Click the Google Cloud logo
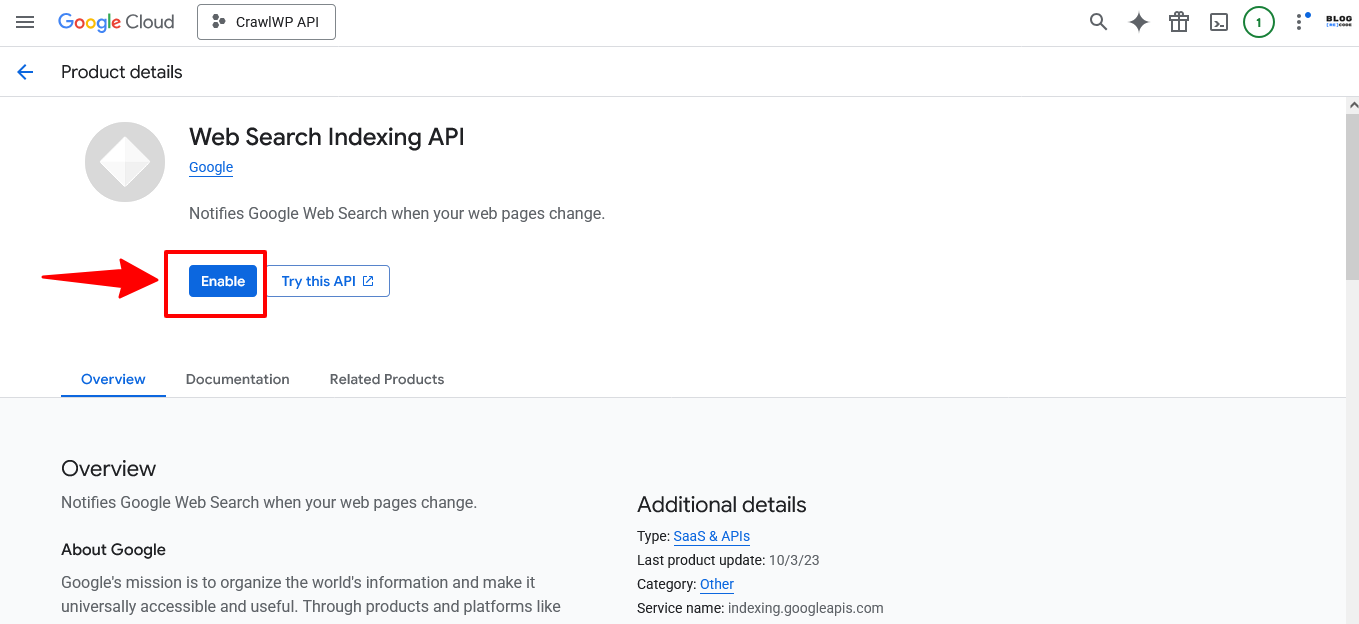1359x624 pixels. click(x=116, y=22)
